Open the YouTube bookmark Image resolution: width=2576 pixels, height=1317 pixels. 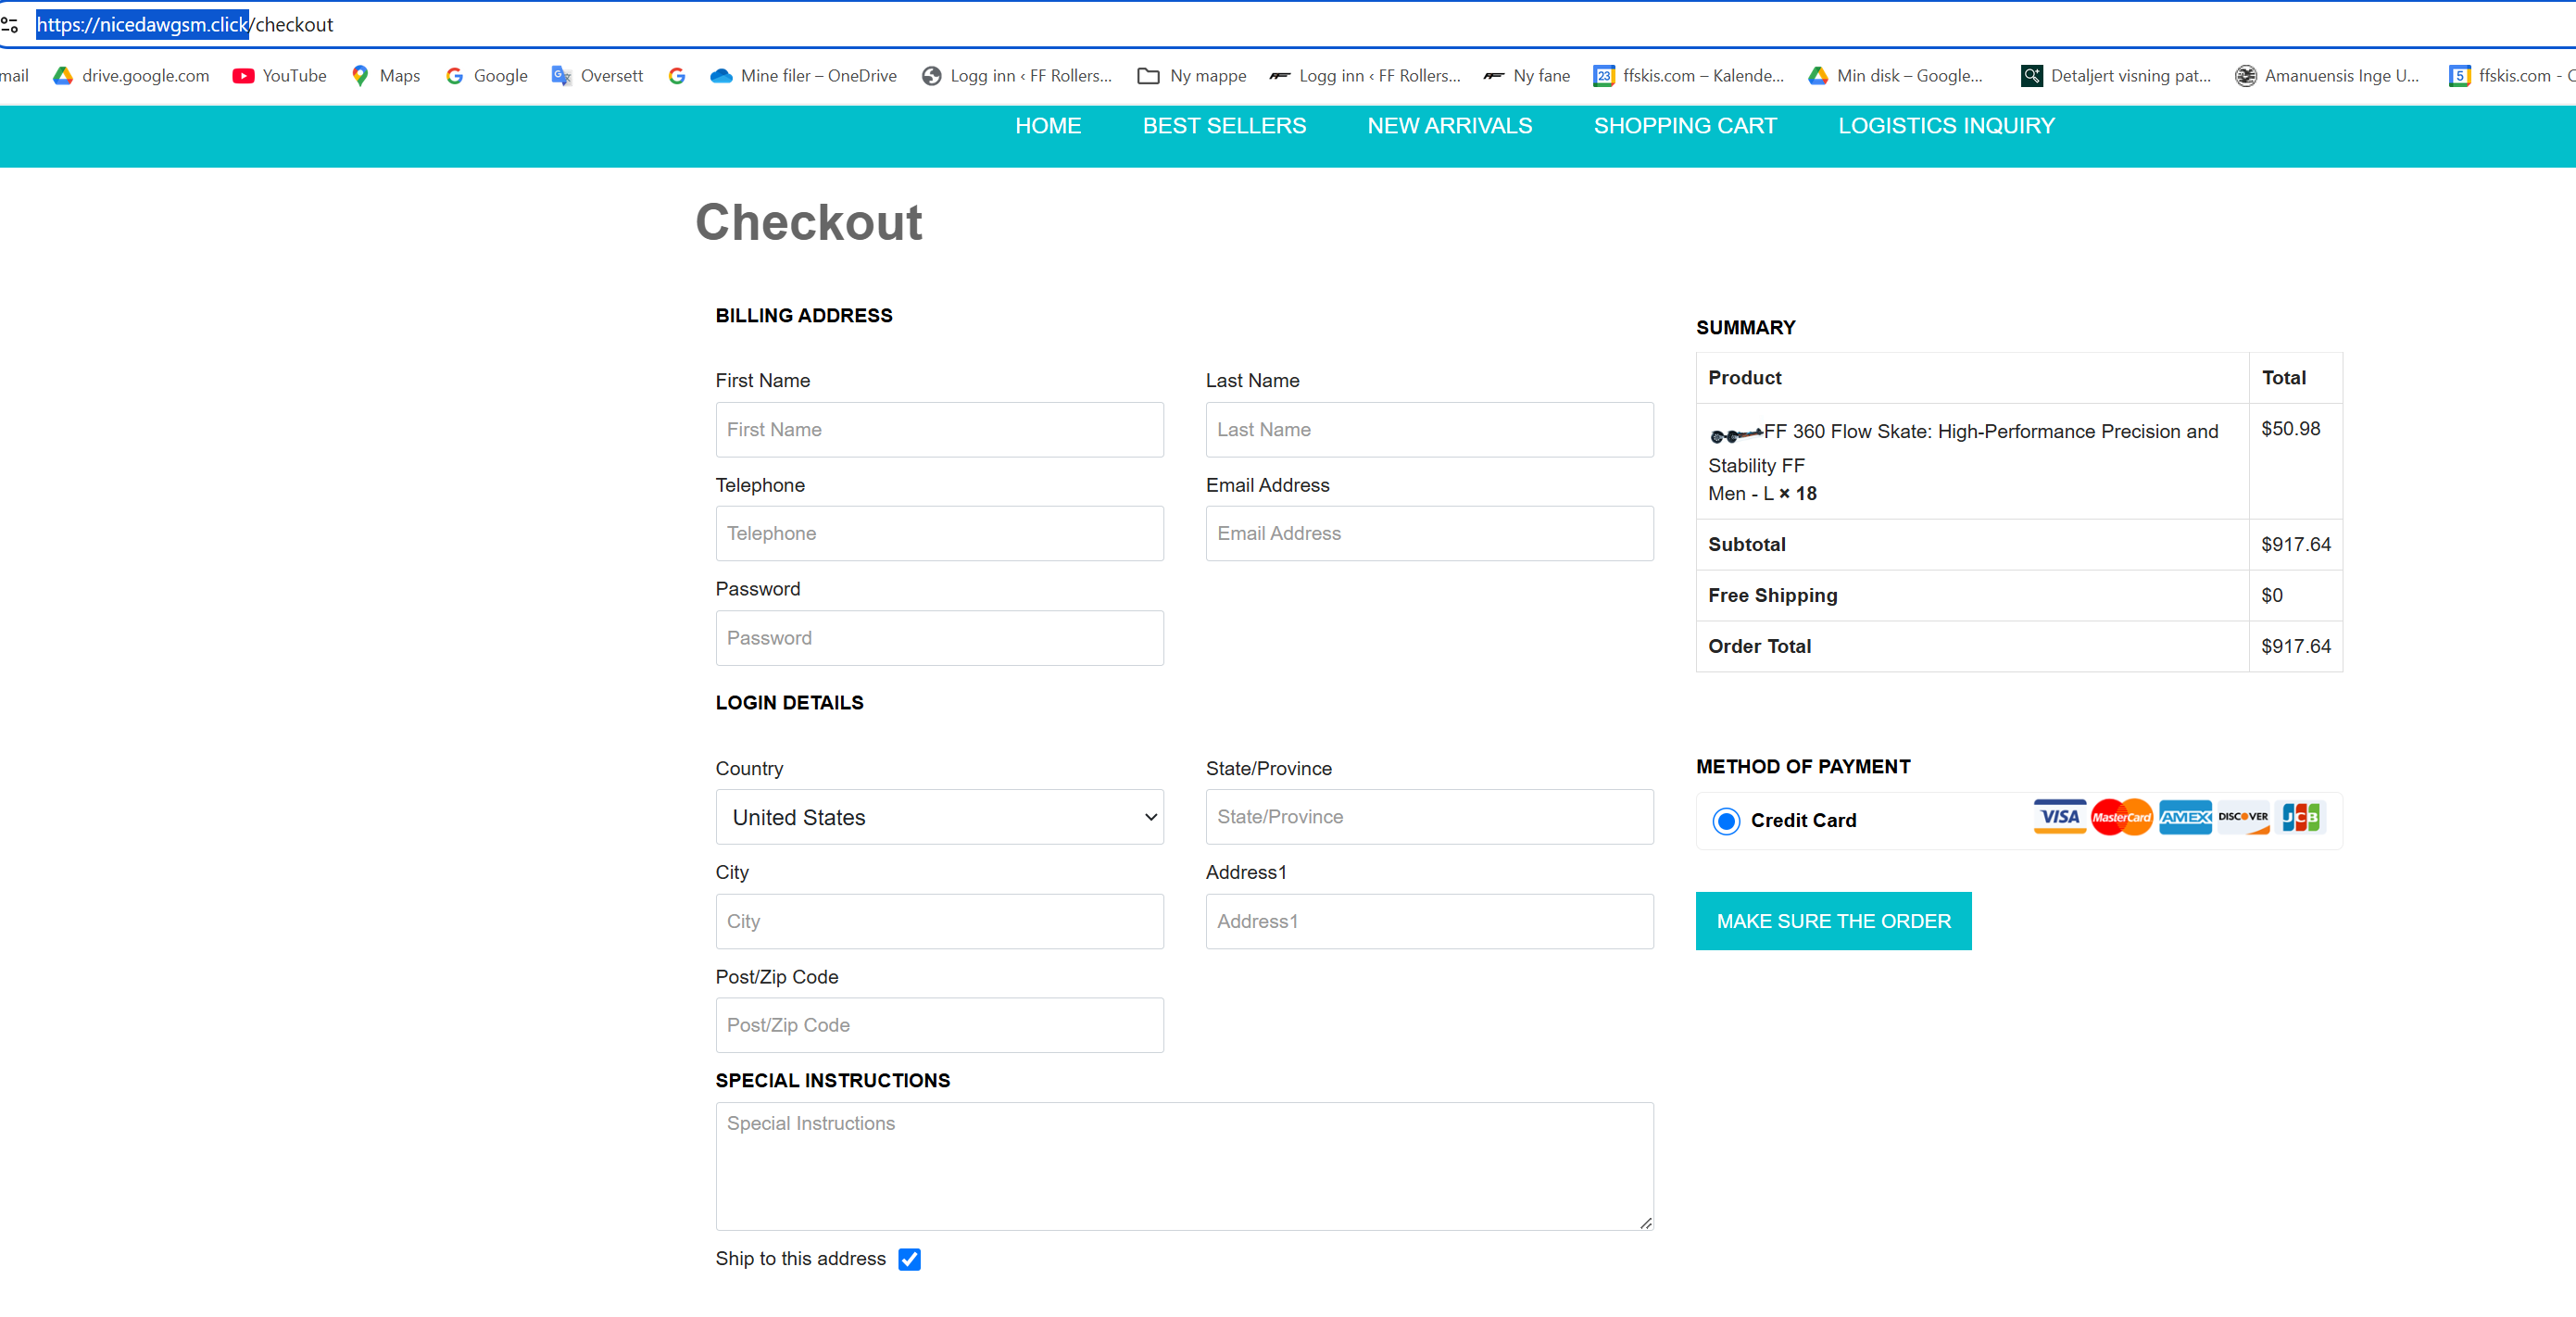279,76
